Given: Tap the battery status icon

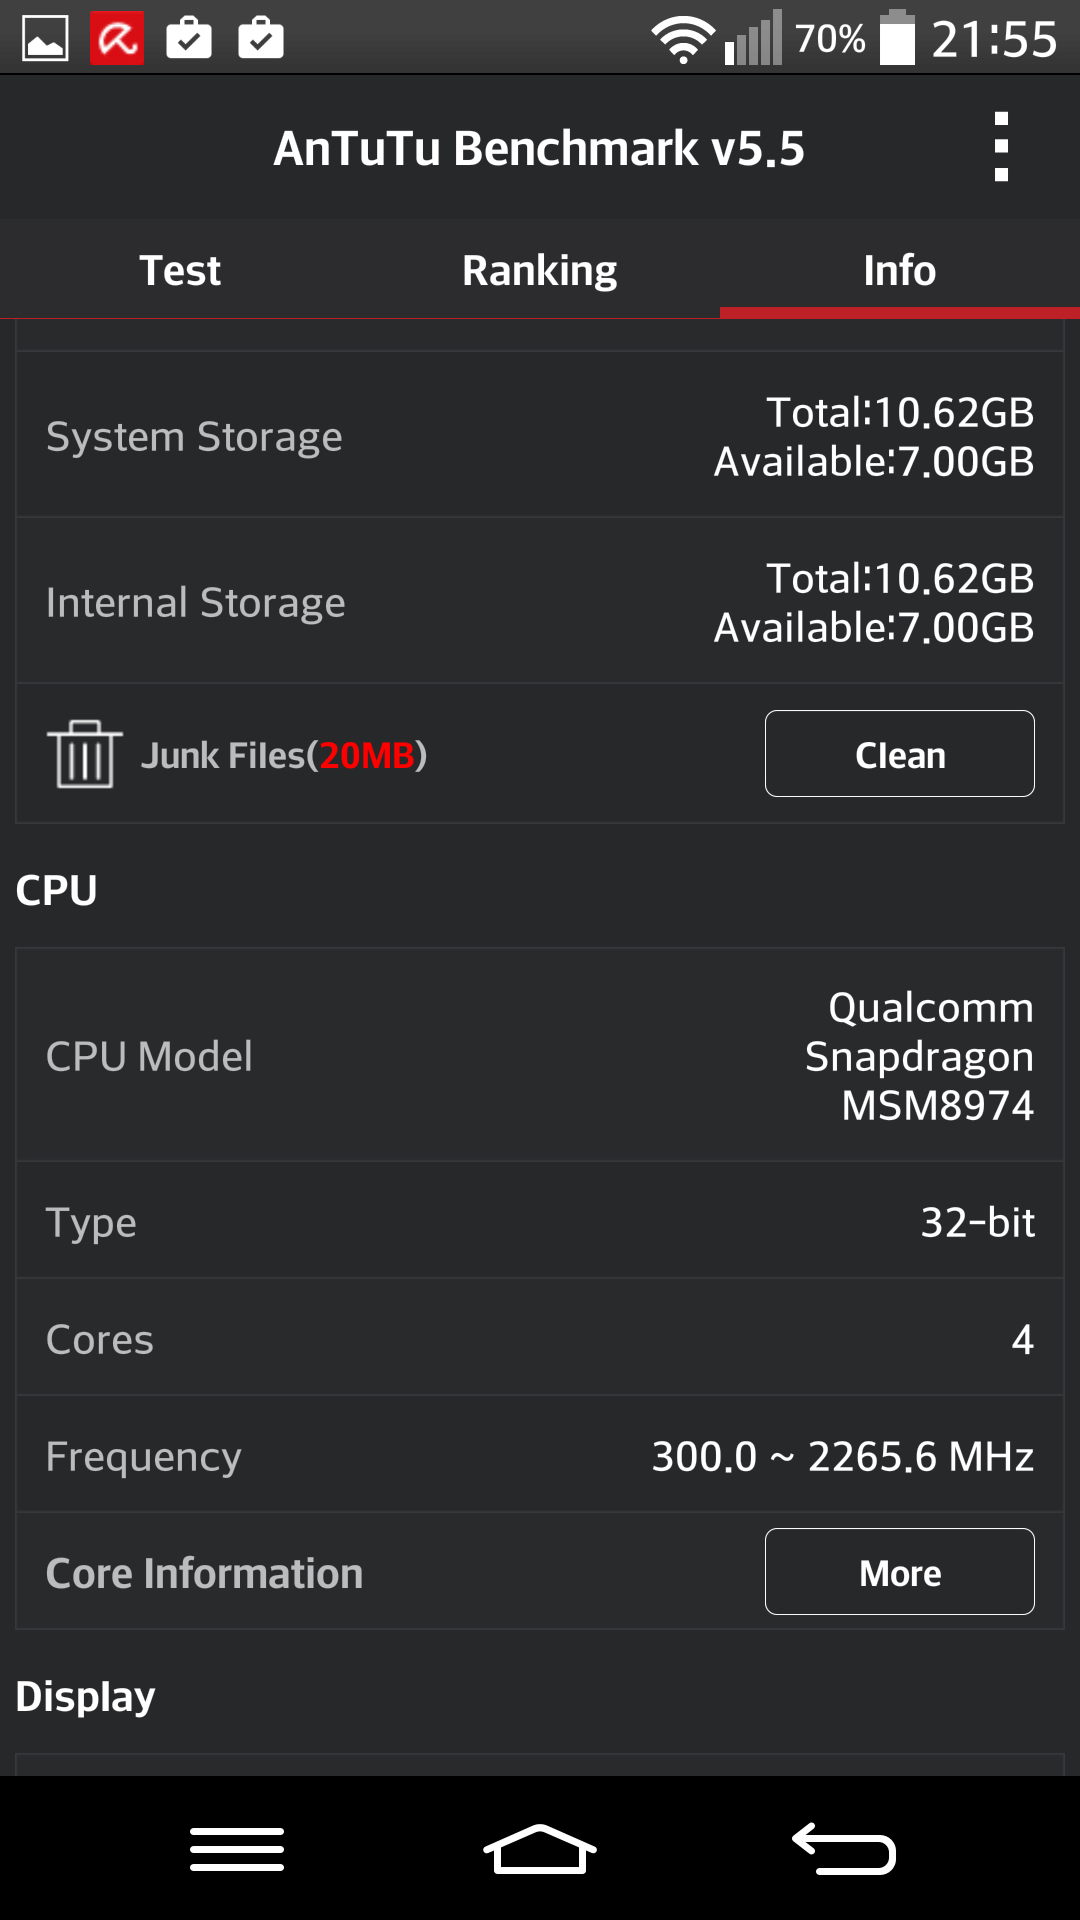Looking at the screenshot, I should 897,39.
